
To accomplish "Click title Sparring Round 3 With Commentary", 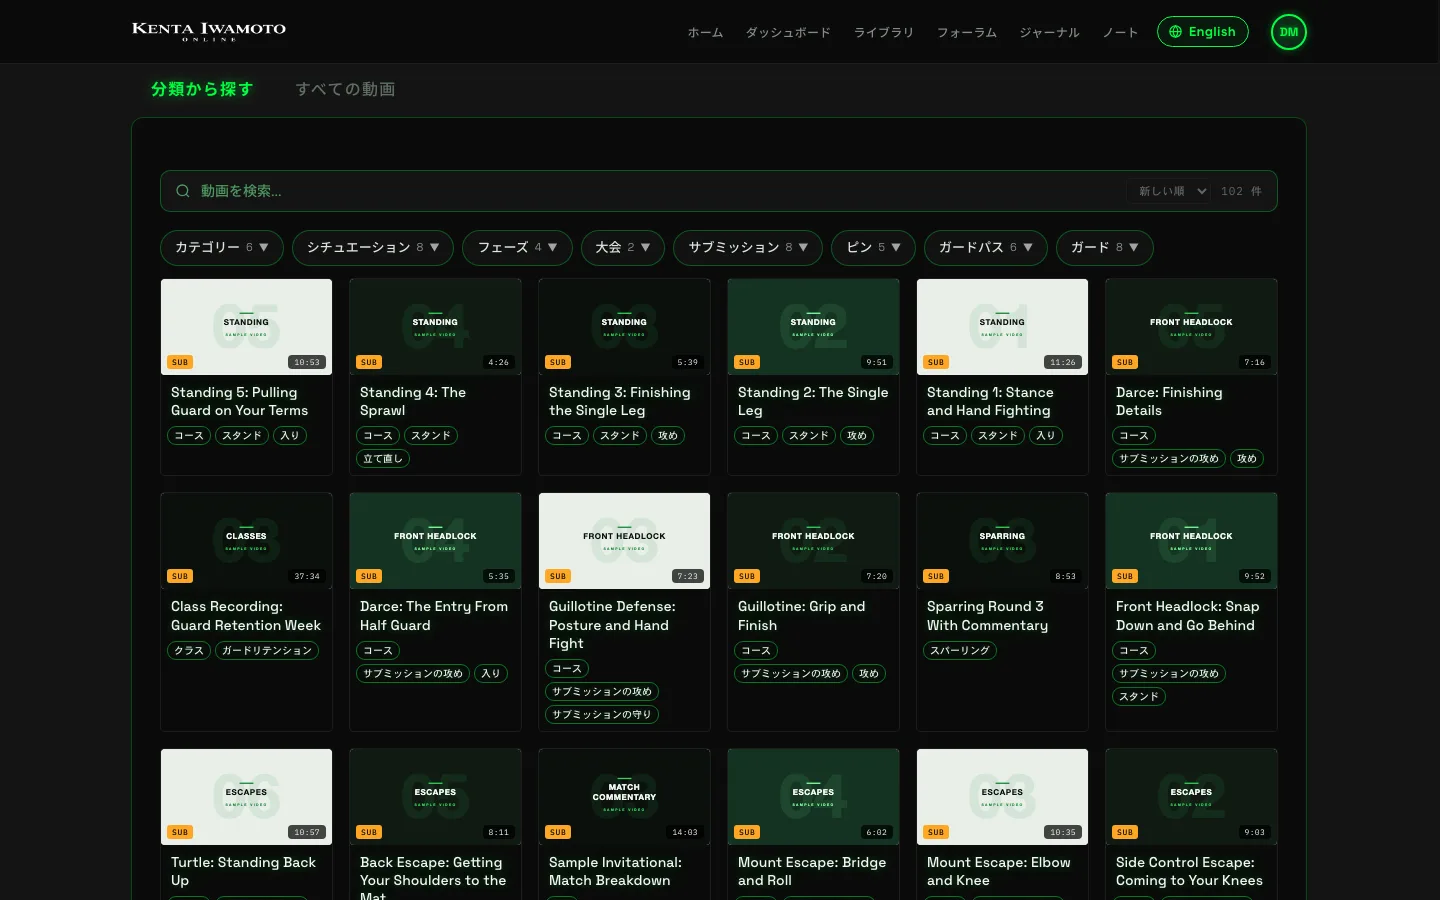I will tap(988, 615).
